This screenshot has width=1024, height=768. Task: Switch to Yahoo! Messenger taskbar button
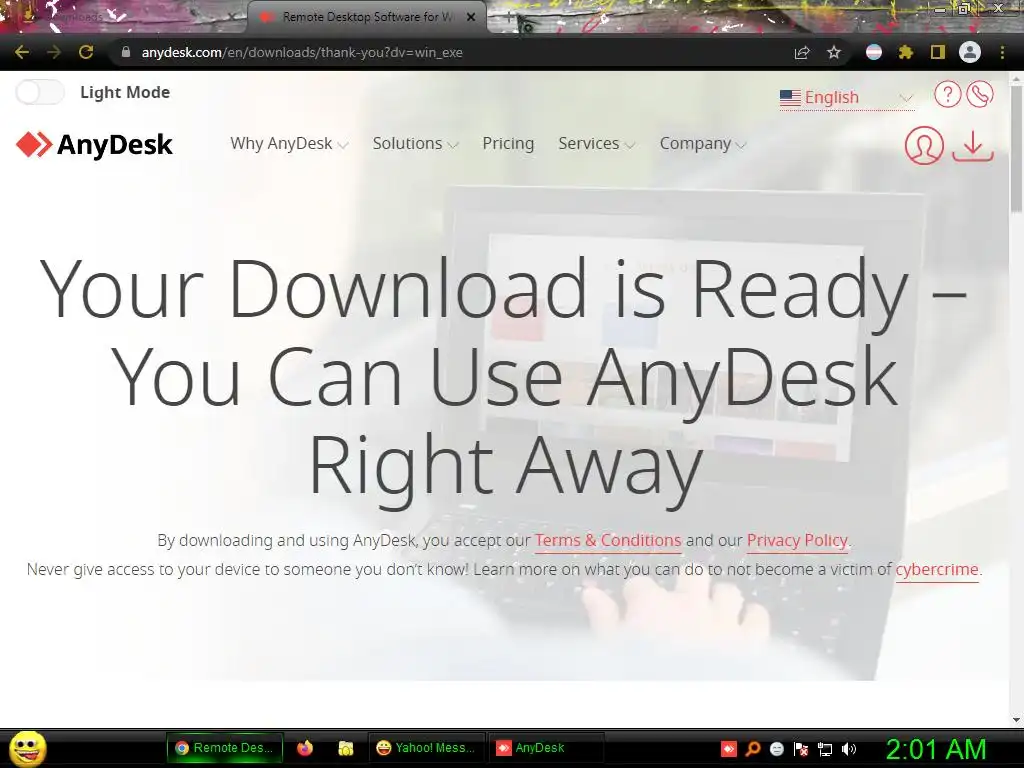point(427,748)
